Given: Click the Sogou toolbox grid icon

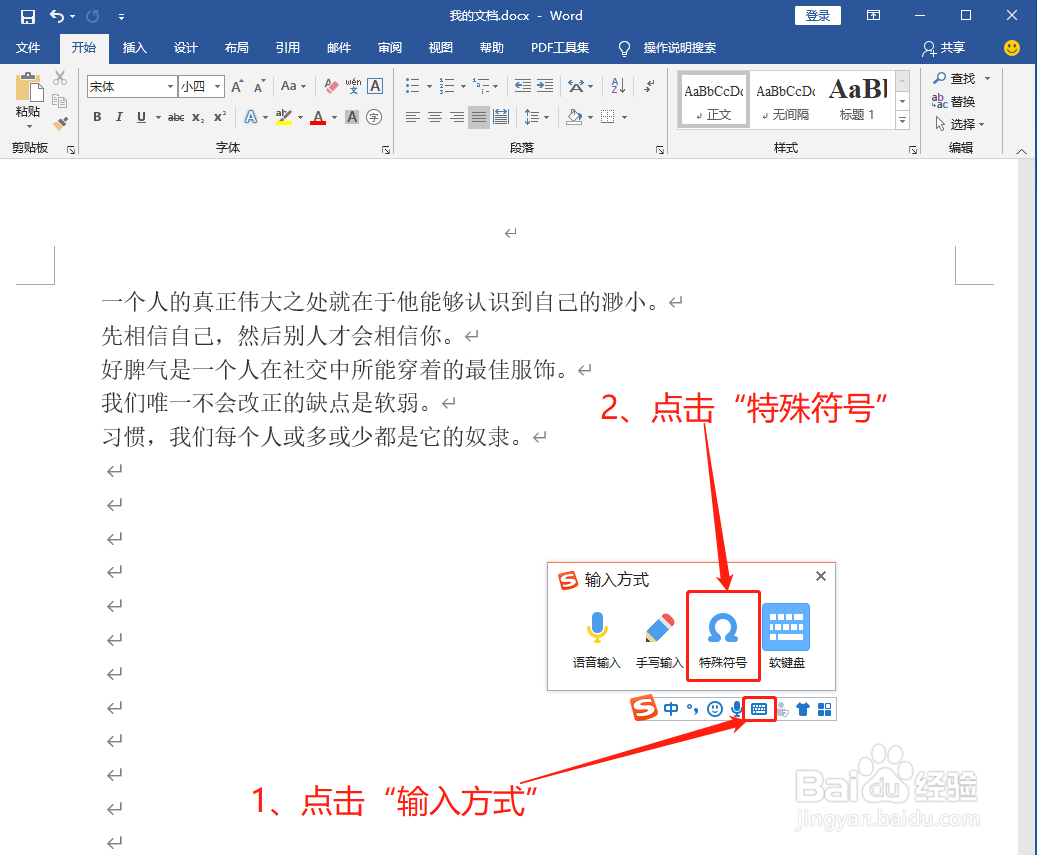Looking at the screenshot, I should tap(825, 709).
